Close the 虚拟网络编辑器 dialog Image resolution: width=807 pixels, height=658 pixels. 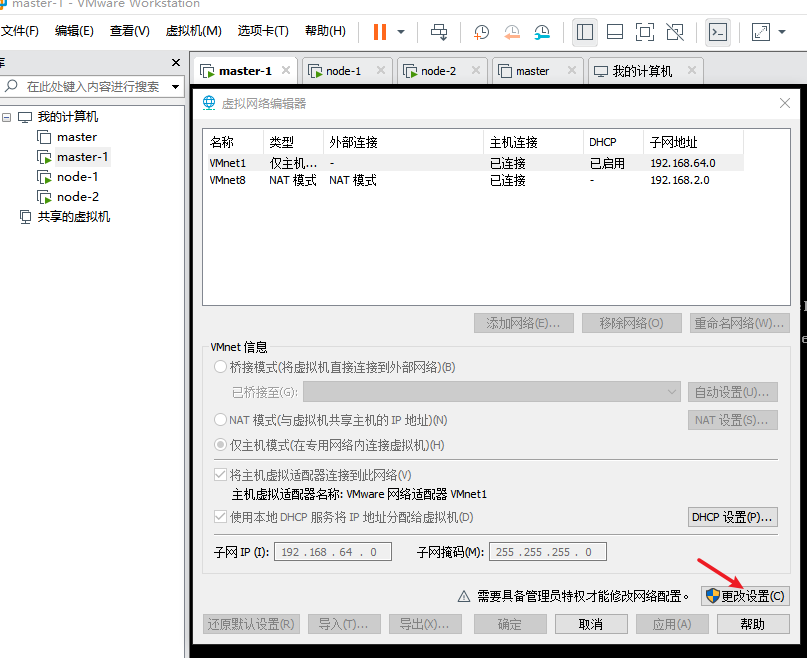(x=785, y=103)
